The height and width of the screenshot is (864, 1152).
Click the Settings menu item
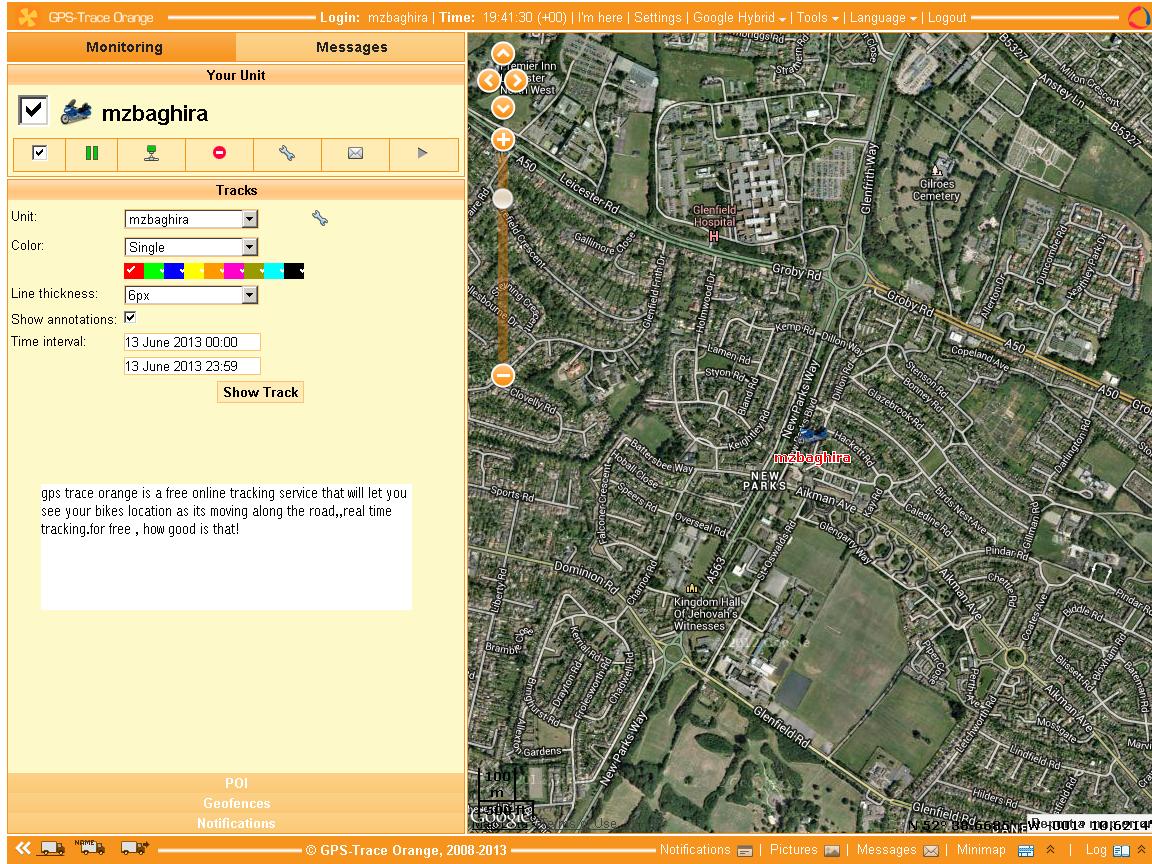pos(658,17)
